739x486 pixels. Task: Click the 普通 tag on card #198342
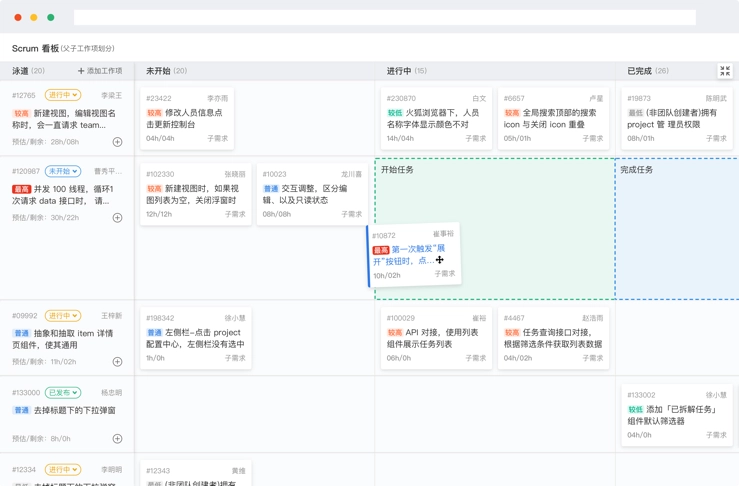(x=154, y=332)
